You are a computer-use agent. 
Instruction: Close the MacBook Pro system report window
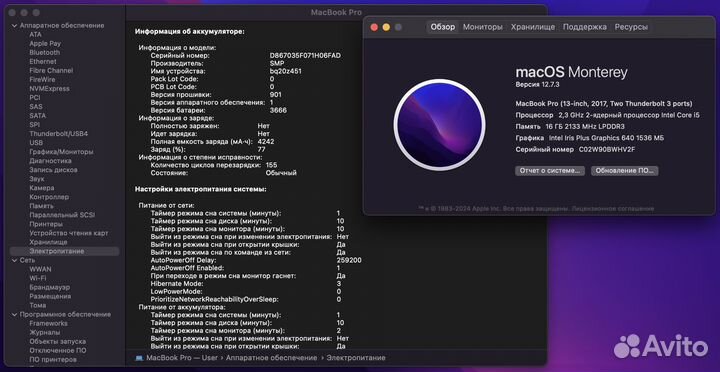tap(12, 13)
